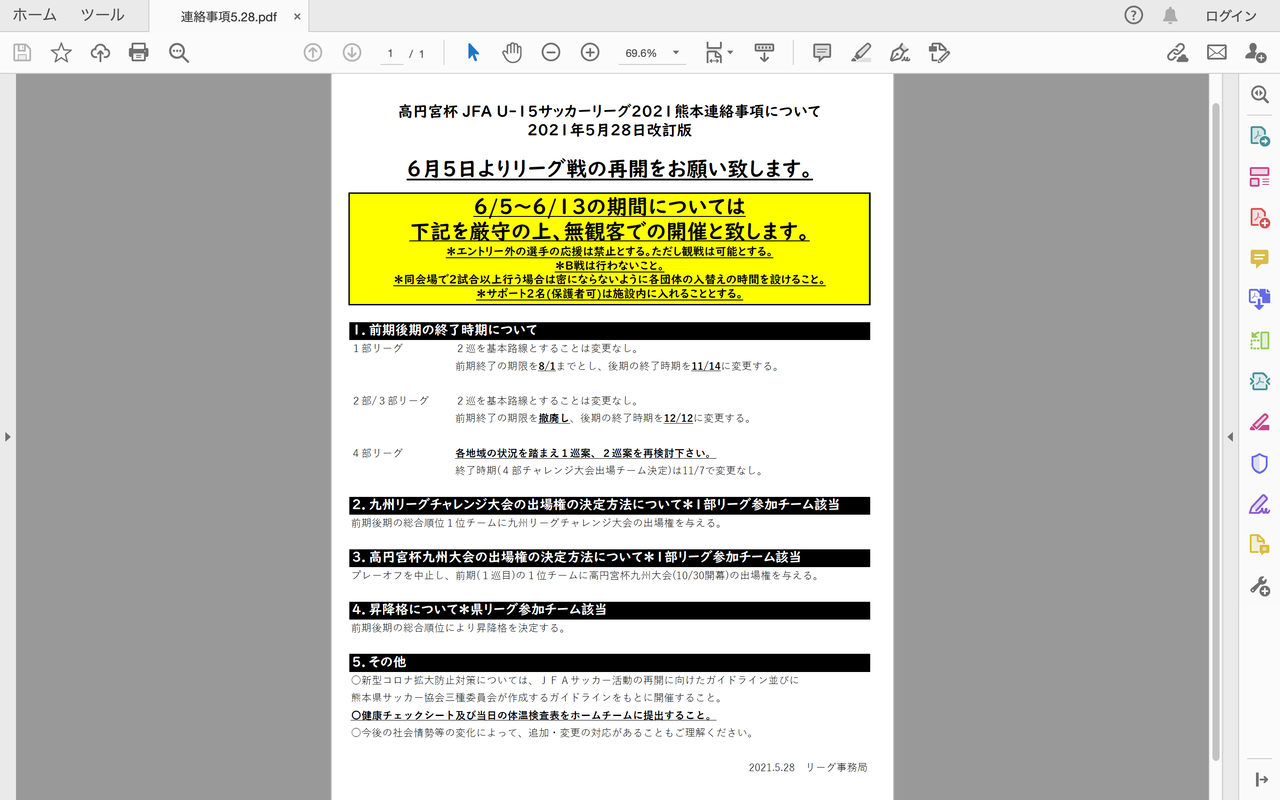Click underlined date 12/12
This screenshot has height=800, width=1280.
pos(679,418)
